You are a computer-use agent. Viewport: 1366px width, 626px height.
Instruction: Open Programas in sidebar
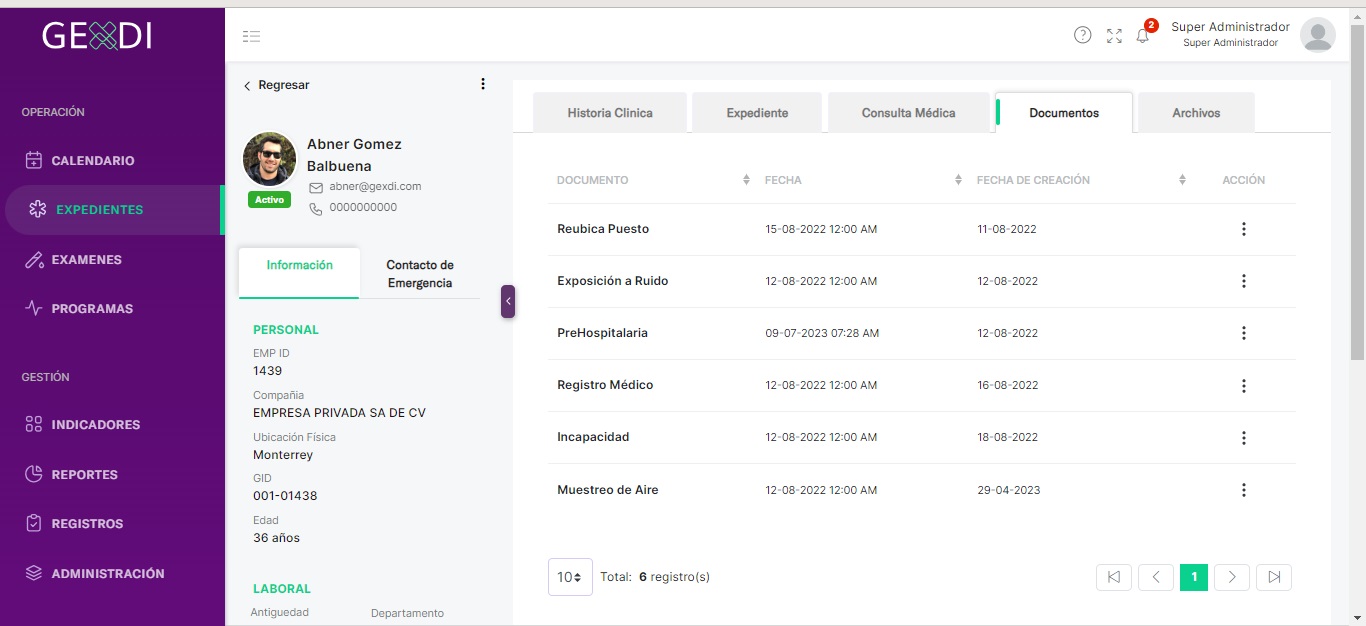point(92,309)
